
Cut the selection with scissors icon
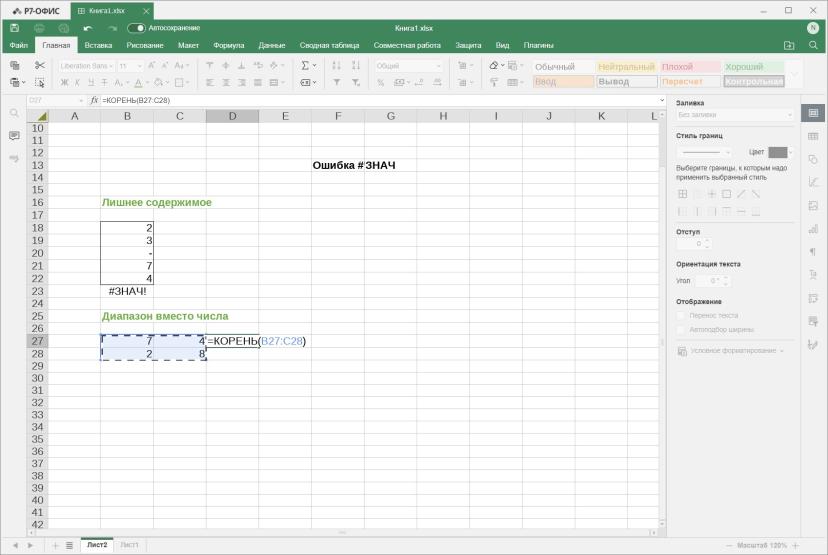pyautogui.click(x=40, y=65)
